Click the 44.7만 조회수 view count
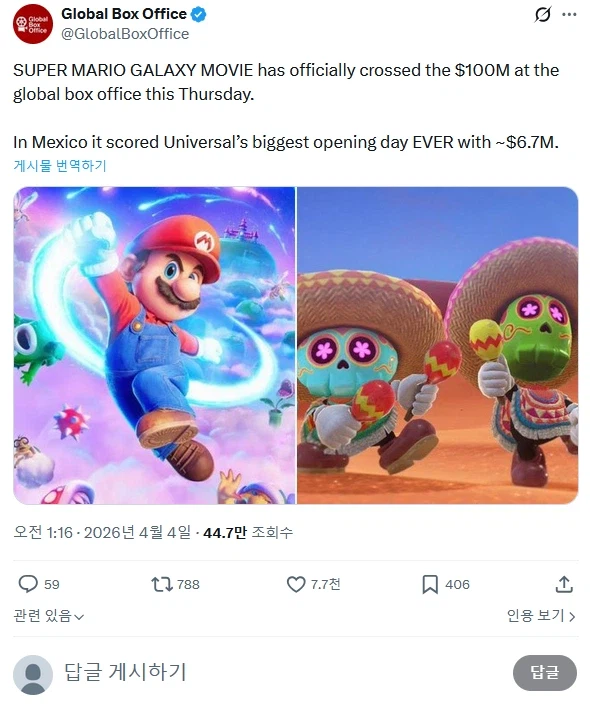The width and height of the screenshot is (590, 719). pos(248,532)
